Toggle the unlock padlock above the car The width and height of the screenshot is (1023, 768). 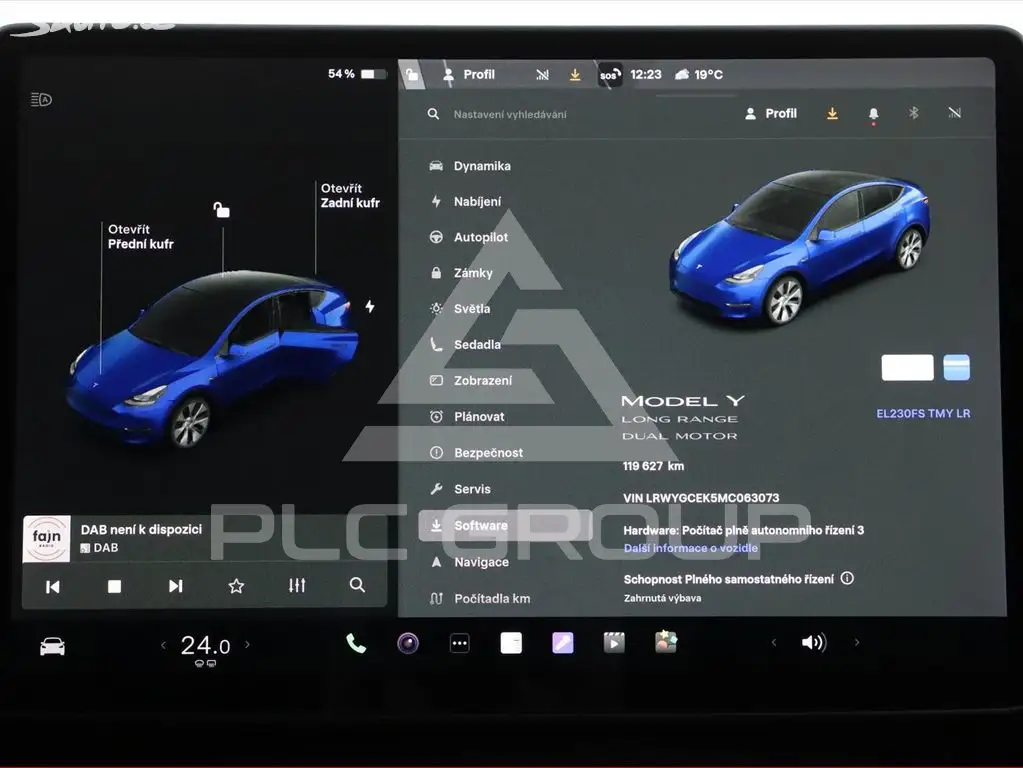click(221, 209)
